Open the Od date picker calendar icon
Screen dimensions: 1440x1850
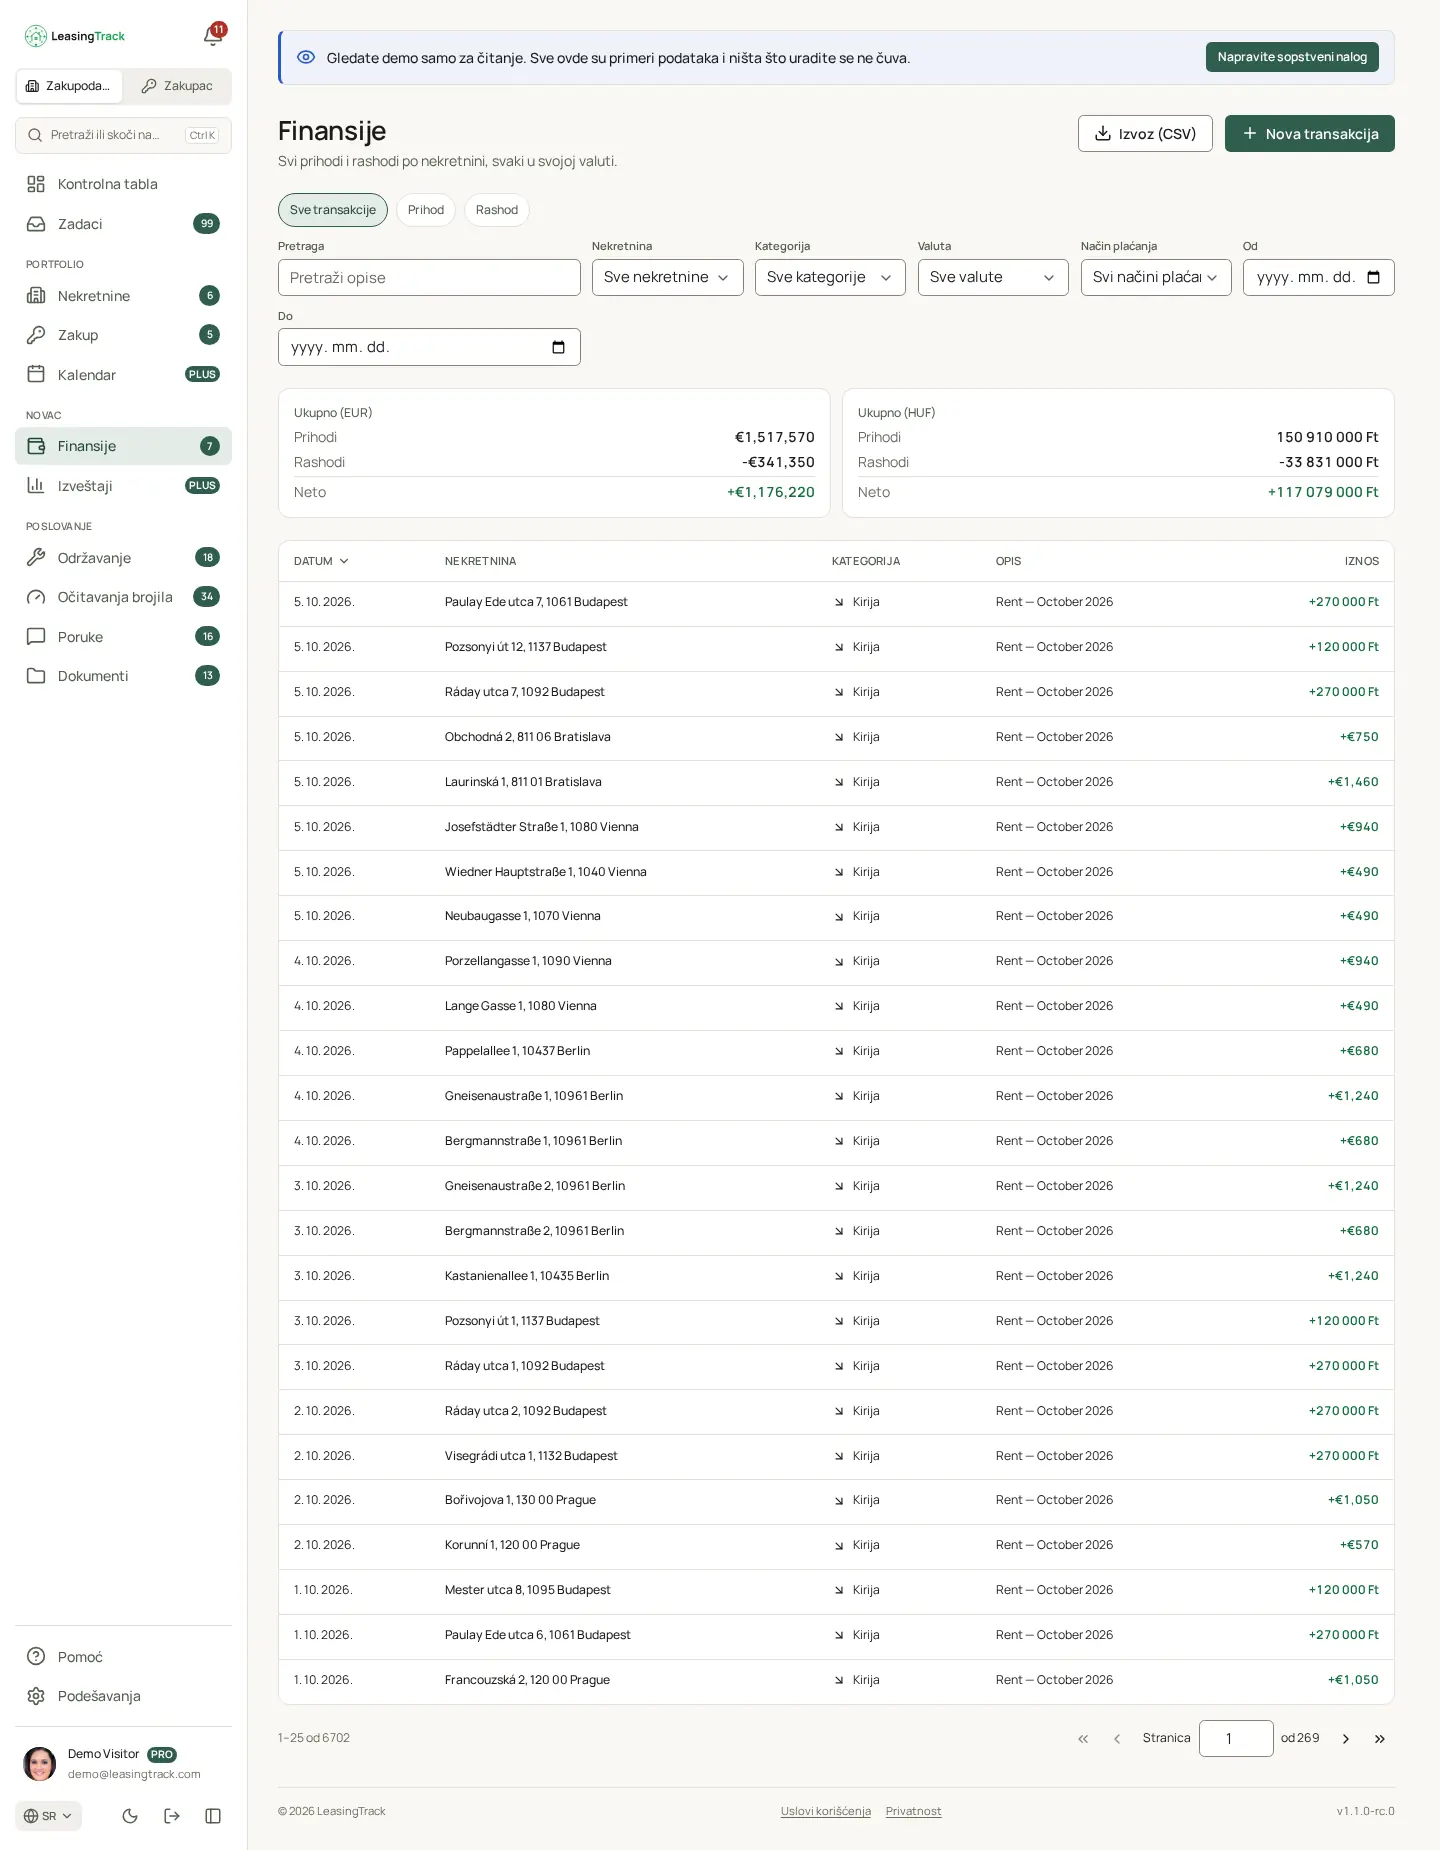[1373, 277]
